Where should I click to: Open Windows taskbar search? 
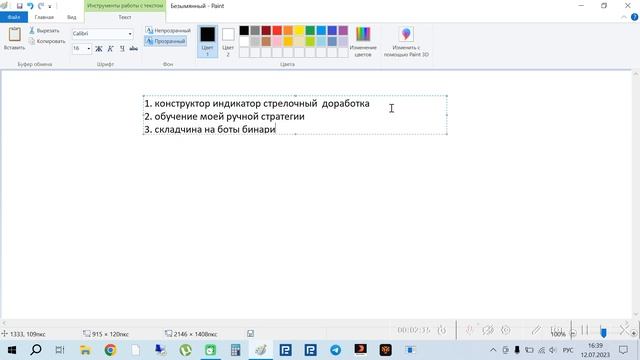click(36, 350)
